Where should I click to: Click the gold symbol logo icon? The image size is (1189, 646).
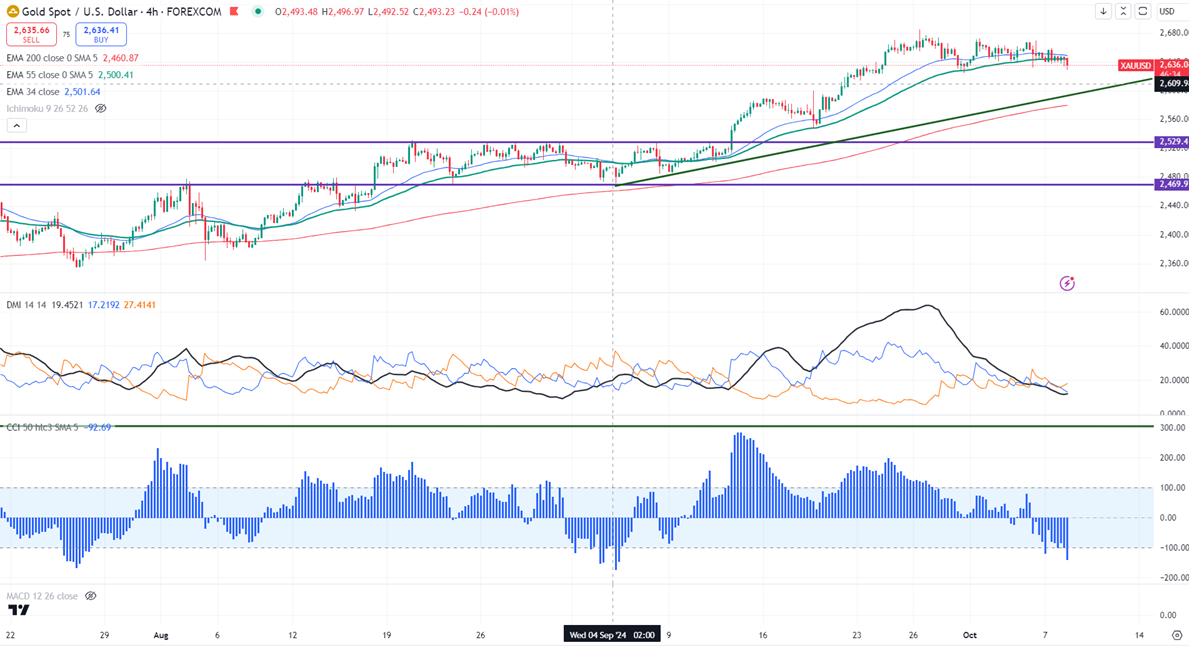13,11
